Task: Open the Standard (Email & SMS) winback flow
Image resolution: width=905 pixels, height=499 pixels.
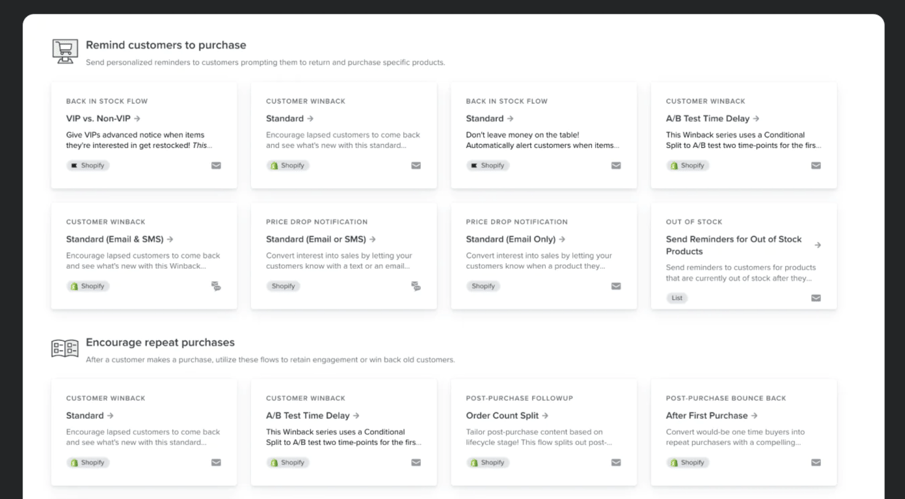Action: (120, 239)
